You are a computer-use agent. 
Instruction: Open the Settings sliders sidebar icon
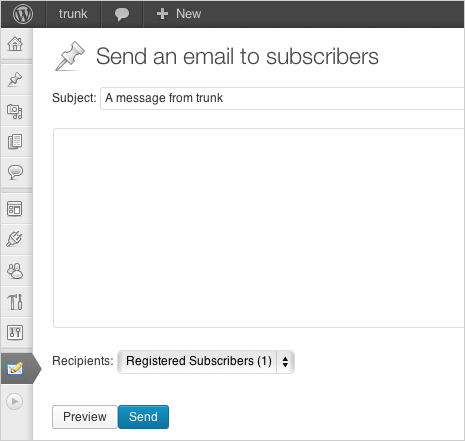pyautogui.click(x=15, y=332)
